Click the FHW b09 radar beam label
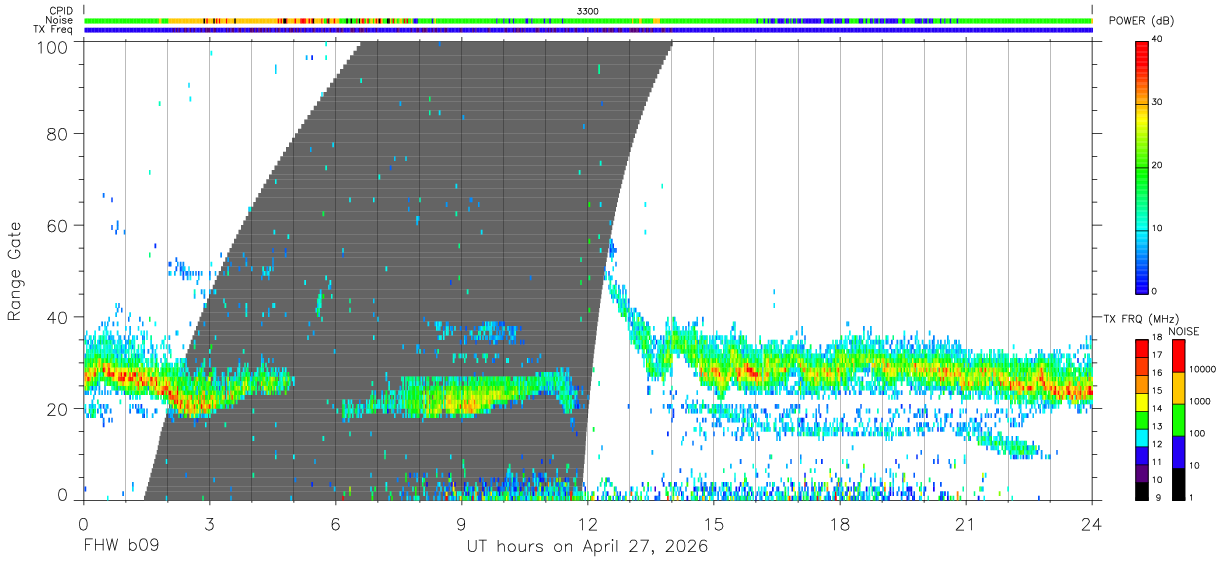Image resolution: width=1228 pixels, height=567 pixels. (x=121, y=547)
